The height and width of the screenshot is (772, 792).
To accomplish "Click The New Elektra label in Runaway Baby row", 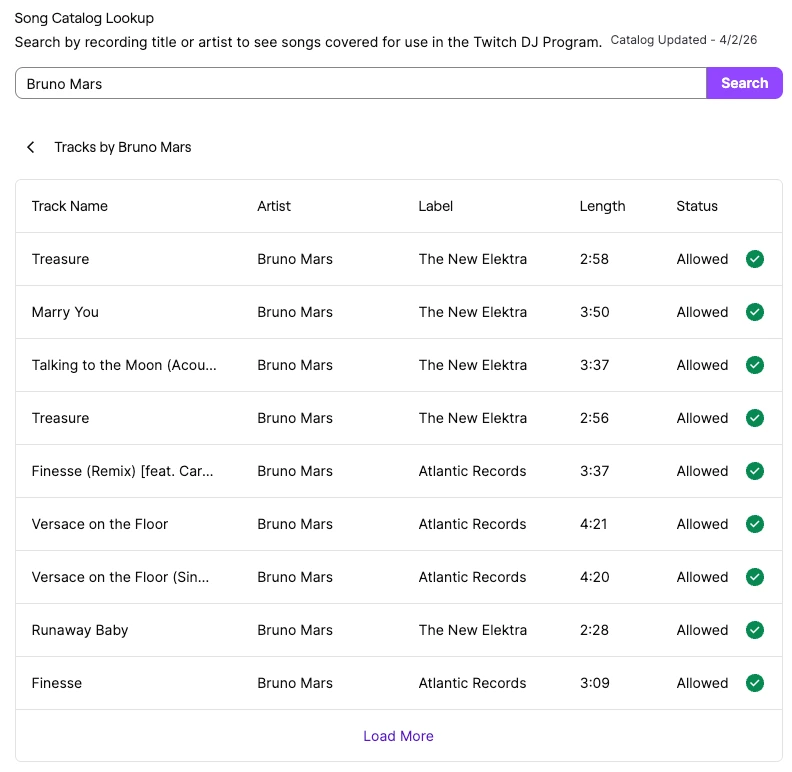I will tap(473, 631).
